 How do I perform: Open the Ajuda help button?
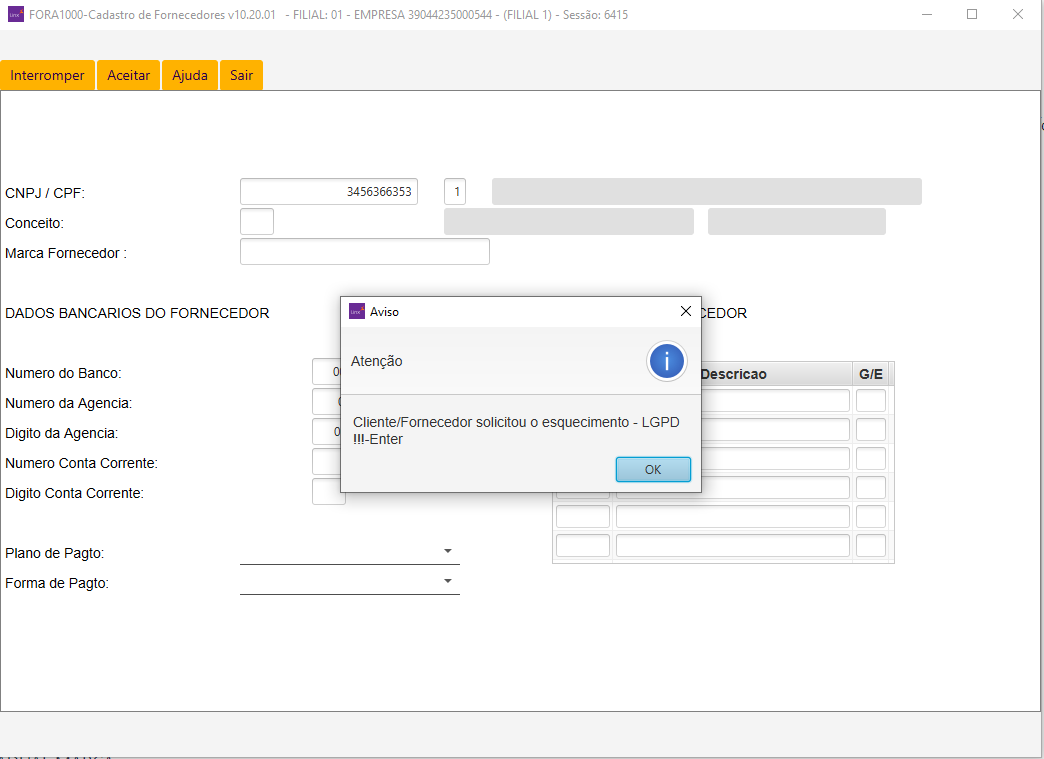click(x=190, y=75)
